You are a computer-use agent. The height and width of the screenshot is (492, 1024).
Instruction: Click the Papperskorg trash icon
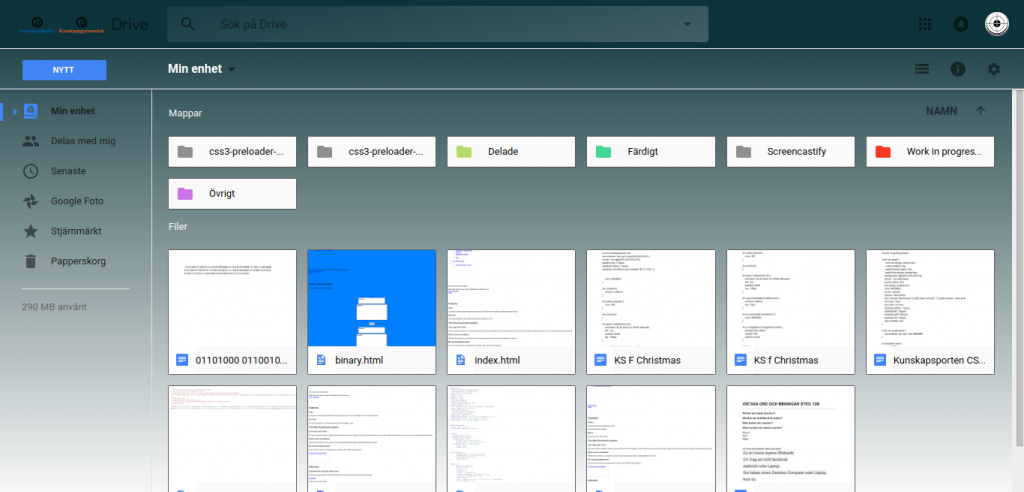tap(31, 261)
